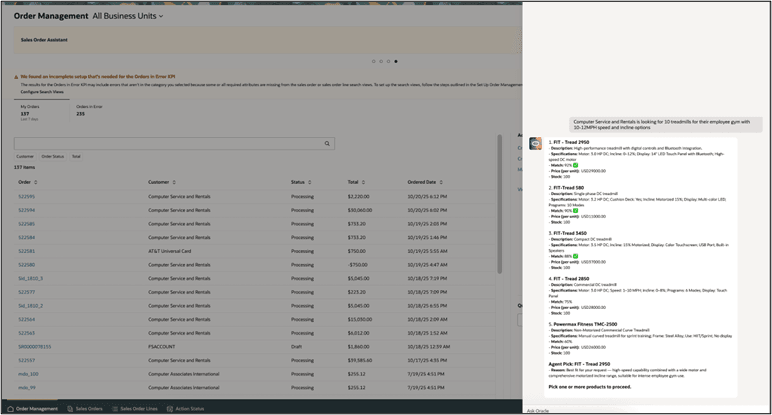Select the third carousel dot
Screen dimensions: 772x415
click(x=388, y=62)
